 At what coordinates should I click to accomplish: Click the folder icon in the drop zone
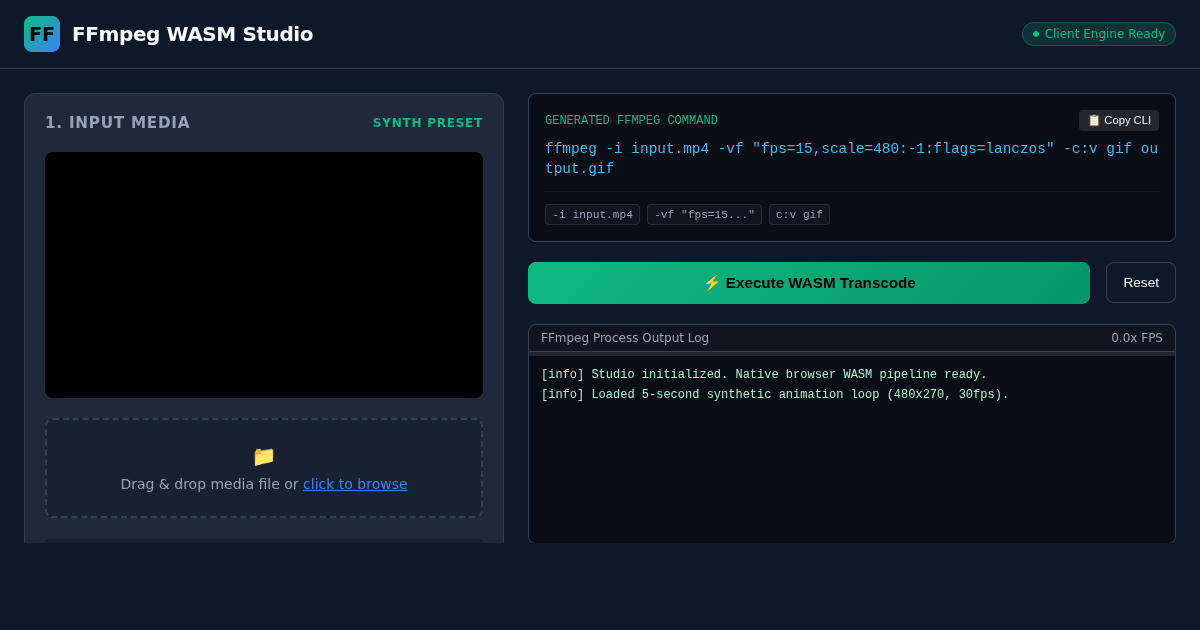coord(264,456)
